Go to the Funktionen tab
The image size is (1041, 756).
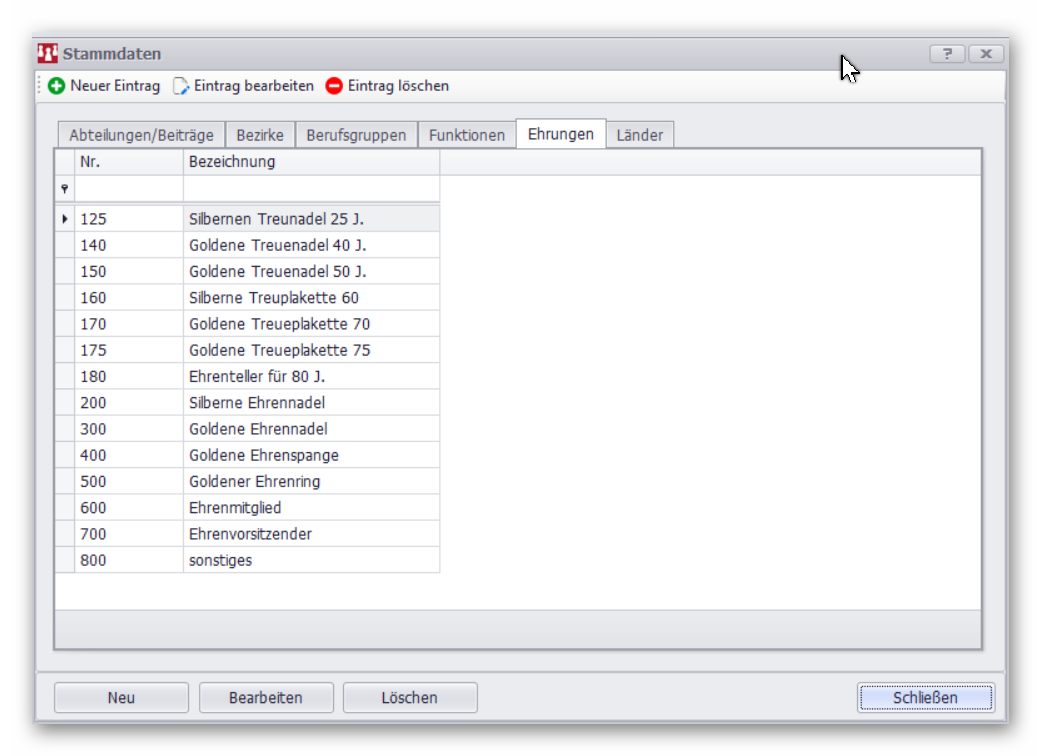[x=467, y=135]
